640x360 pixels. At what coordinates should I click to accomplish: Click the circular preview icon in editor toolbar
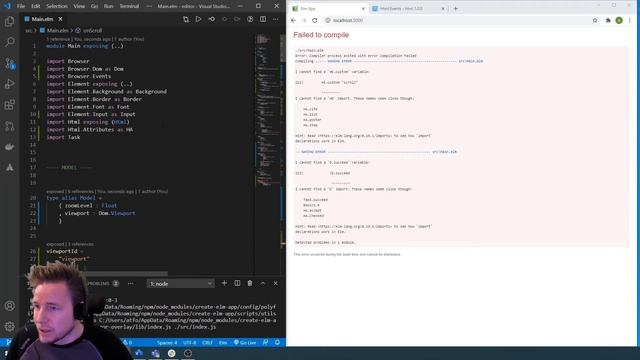[250, 19]
